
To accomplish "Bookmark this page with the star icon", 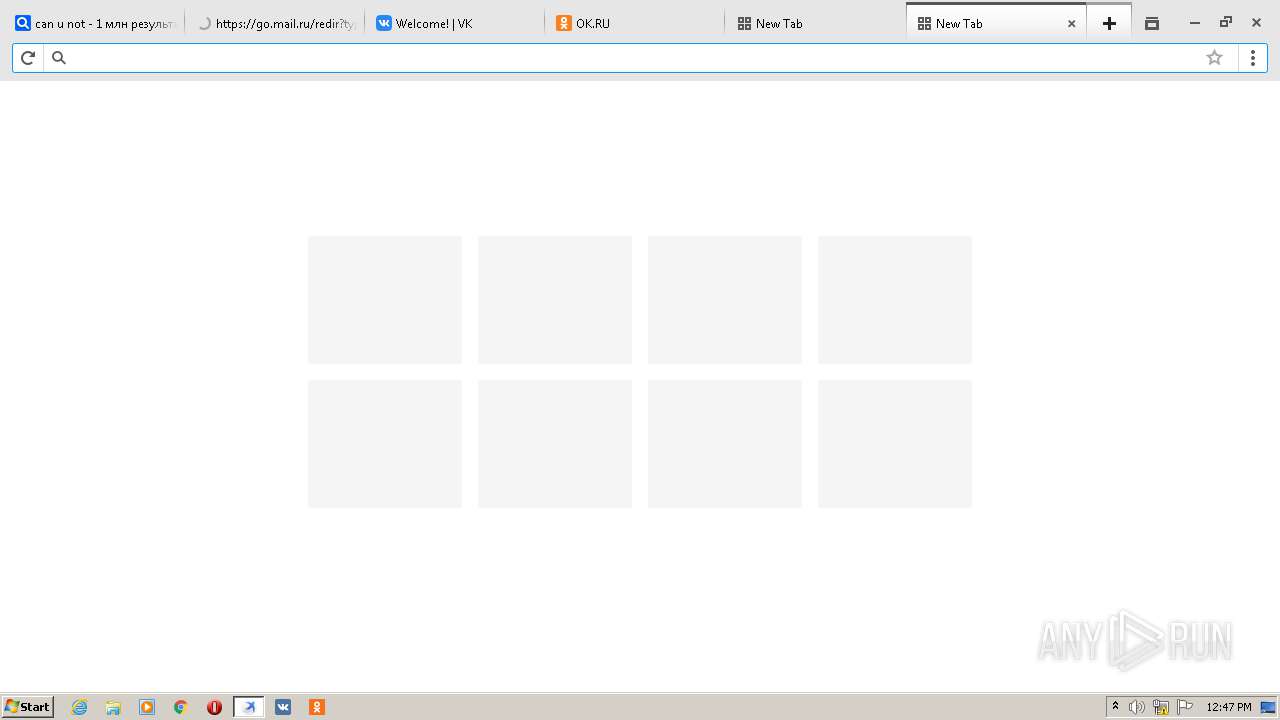I will (1214, 58).
